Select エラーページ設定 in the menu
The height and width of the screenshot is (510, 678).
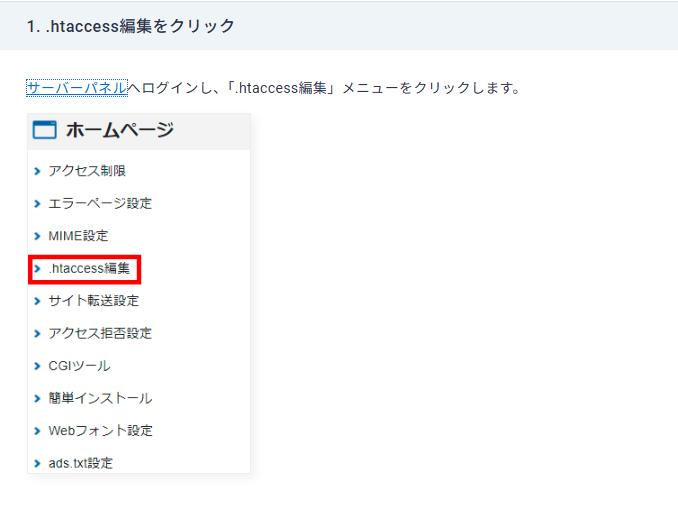100,203
